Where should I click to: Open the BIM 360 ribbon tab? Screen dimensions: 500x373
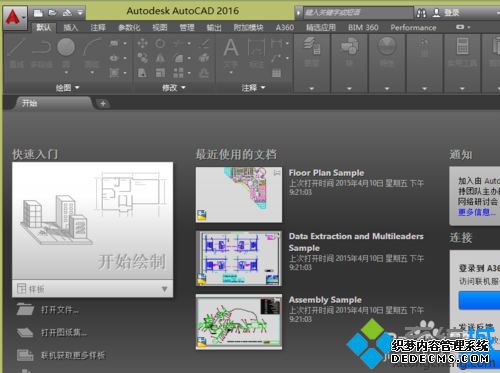click(x=363, y=27)
